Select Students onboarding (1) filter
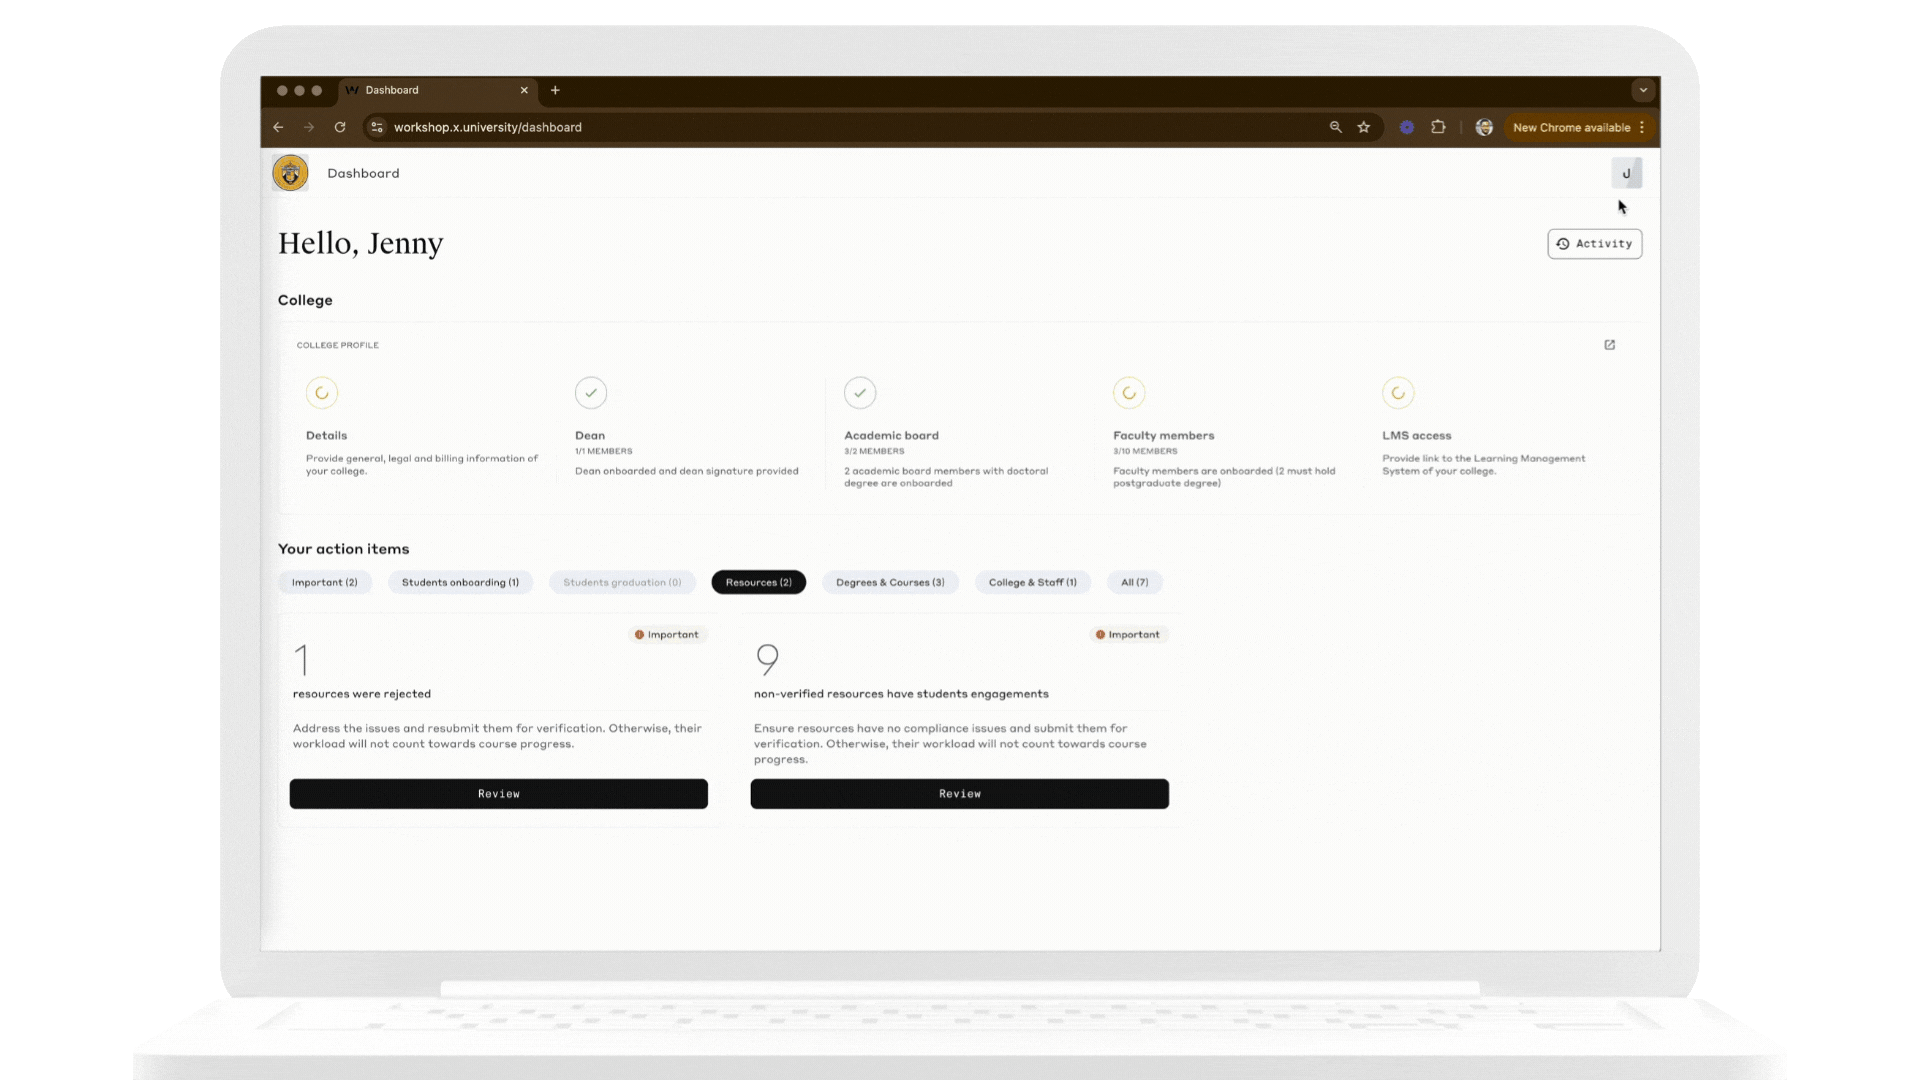Viewport: 1920px width, 1080px height. [460, 582]
